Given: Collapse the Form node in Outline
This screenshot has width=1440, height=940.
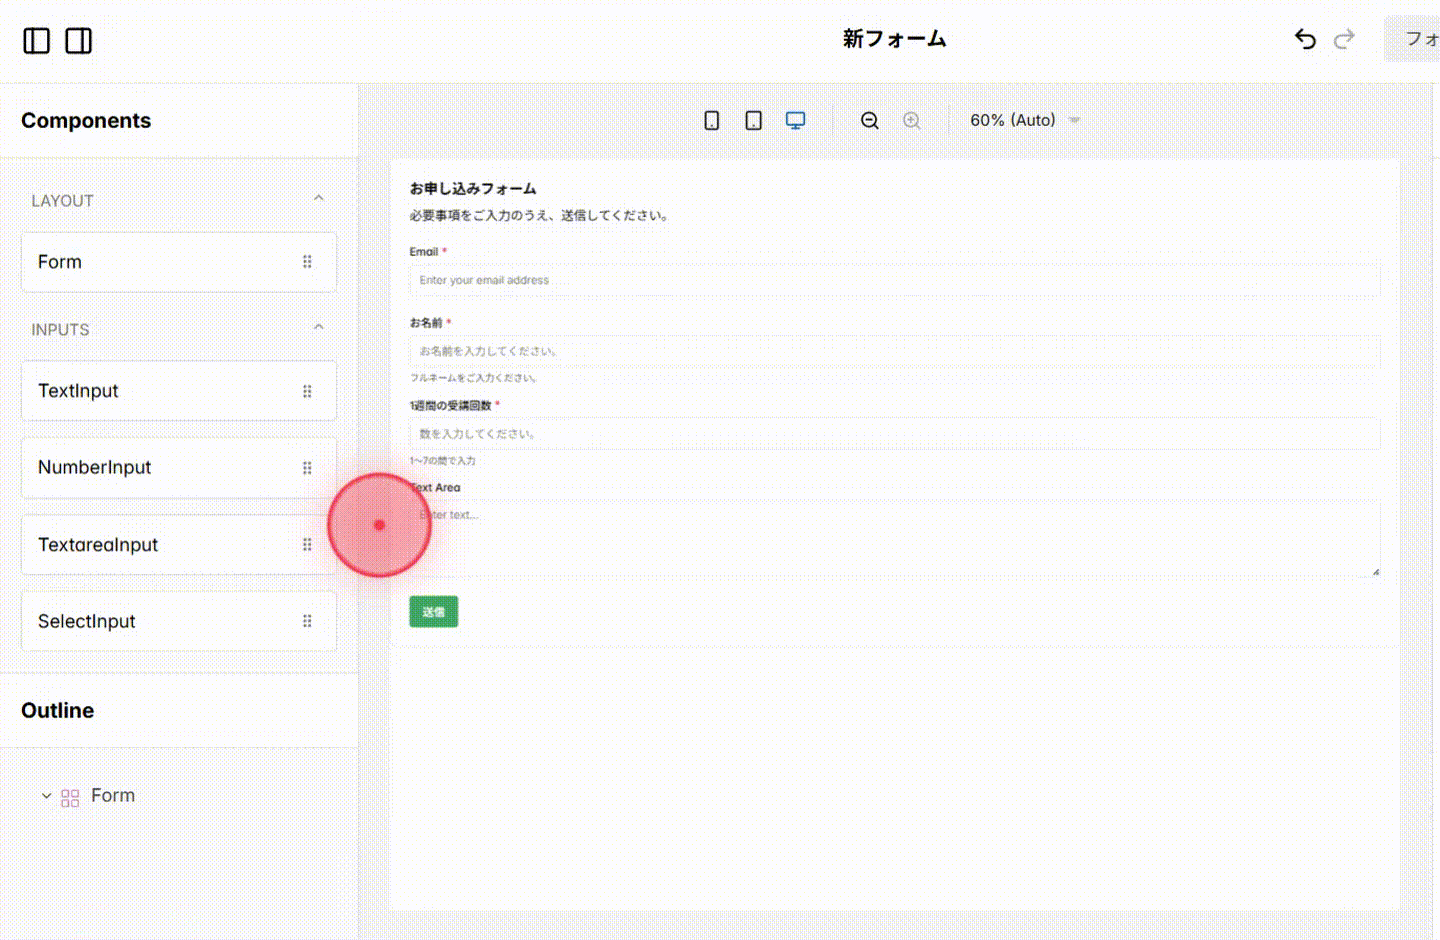Looking at the screenshot, I should (45, 795).
